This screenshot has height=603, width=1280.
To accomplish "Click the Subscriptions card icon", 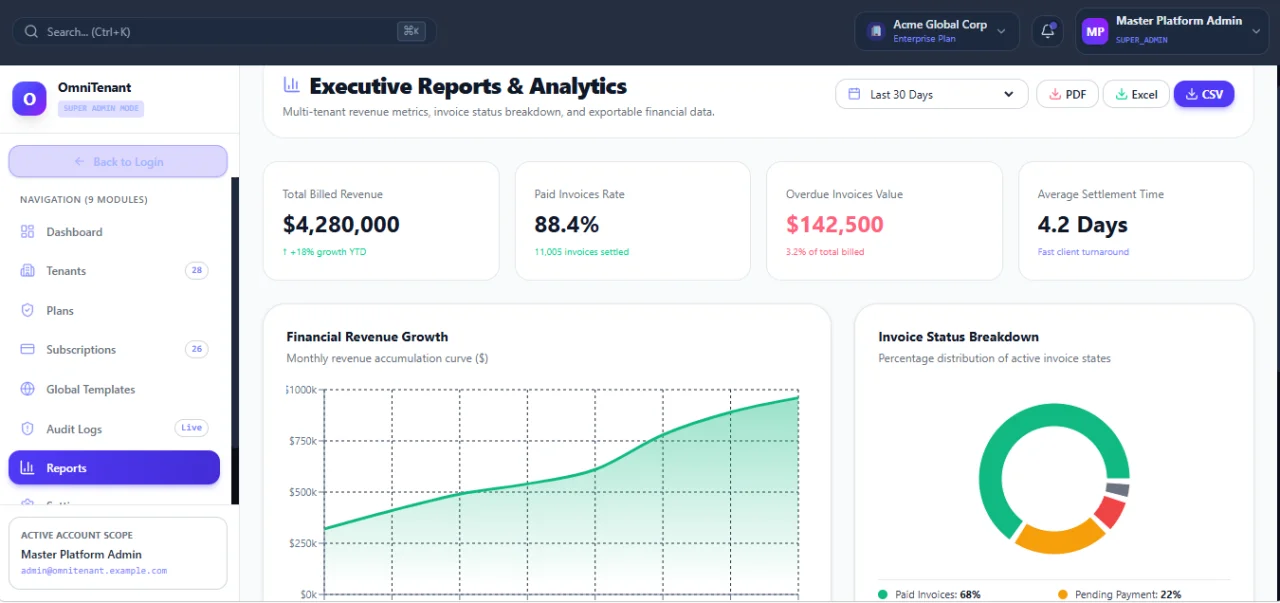I will 27,350.
